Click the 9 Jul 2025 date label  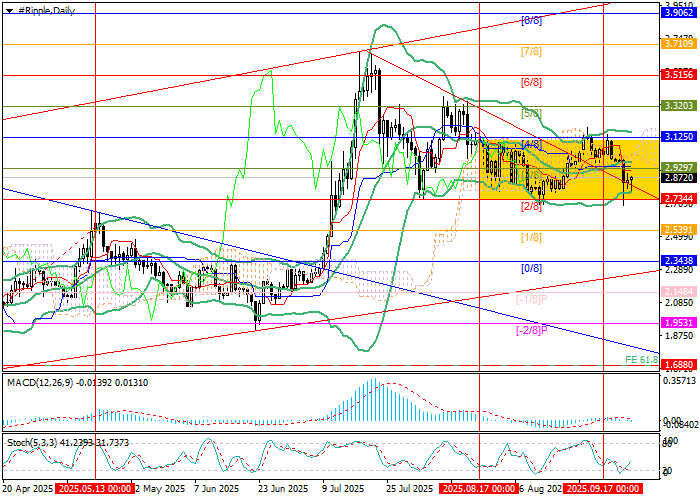click(x=345, y=488)
